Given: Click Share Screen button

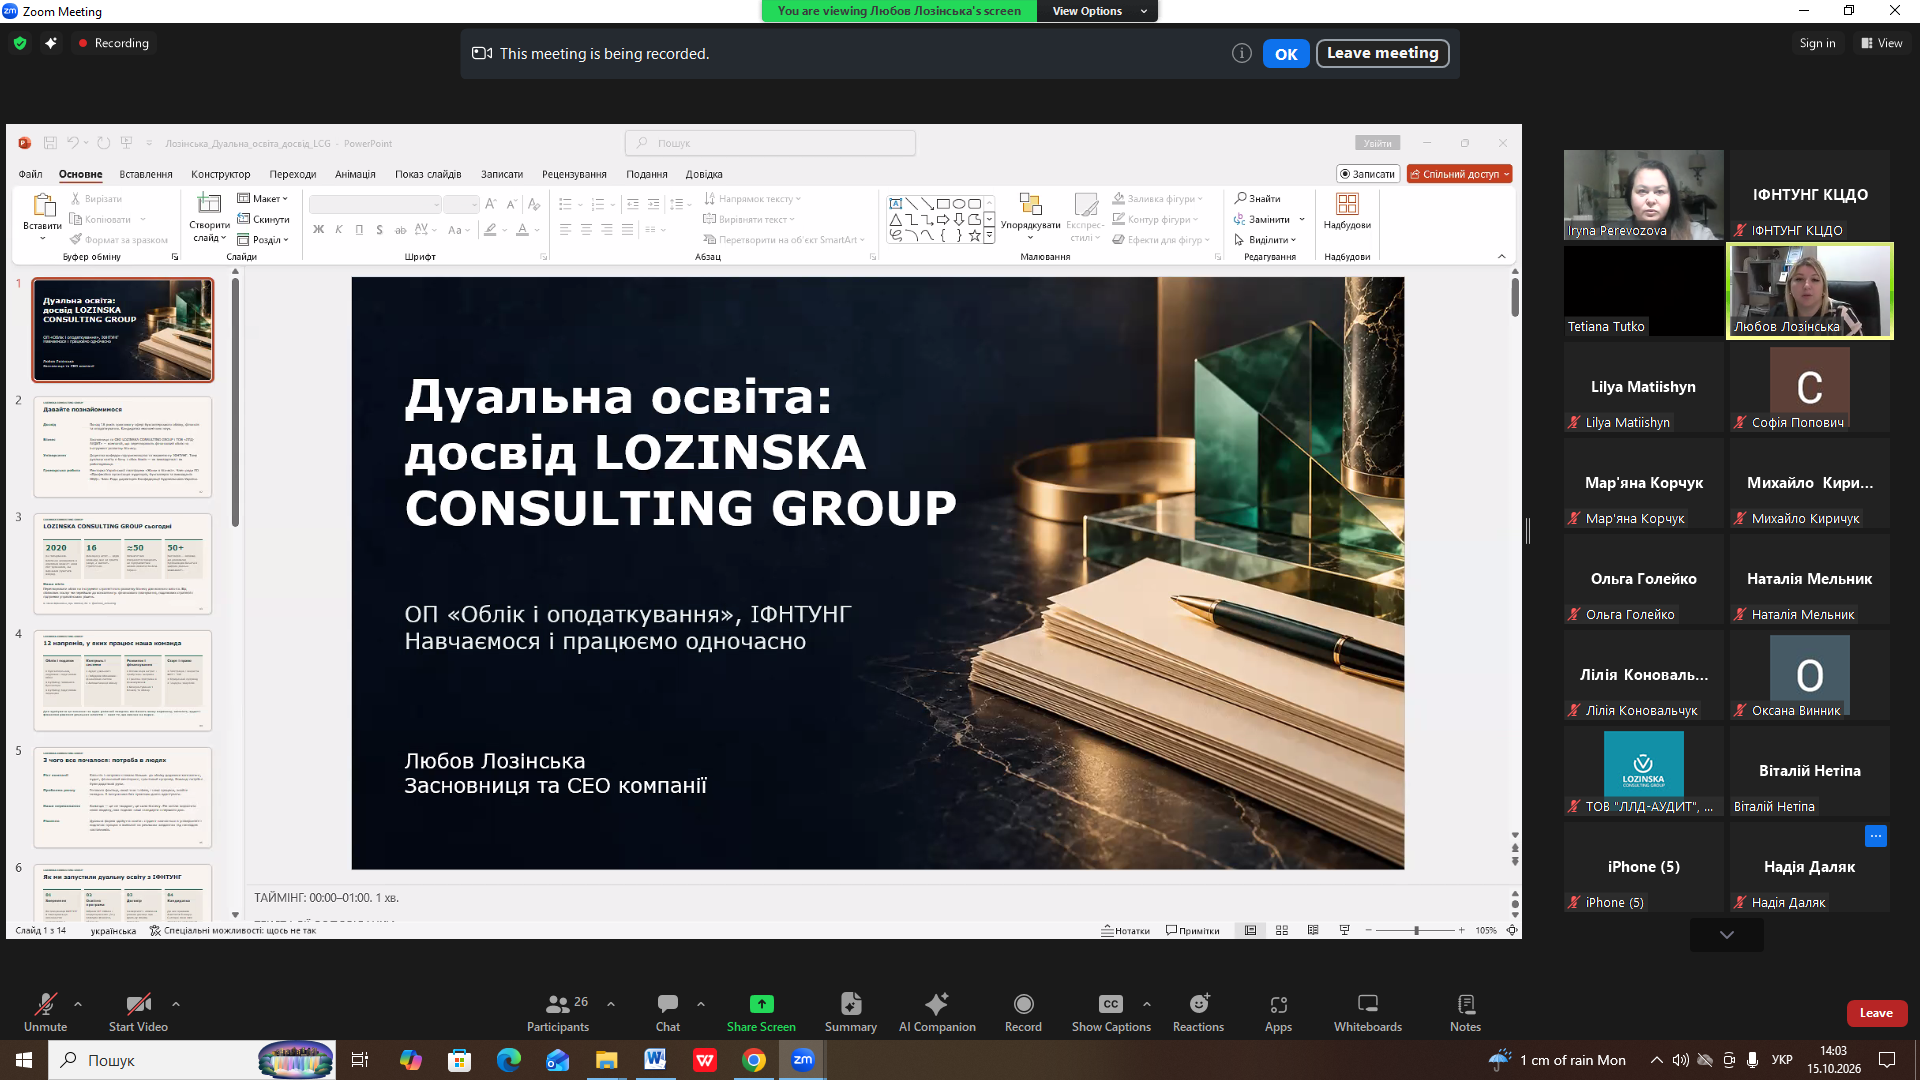Looking at the screenshot, I should pos(761,1012).
